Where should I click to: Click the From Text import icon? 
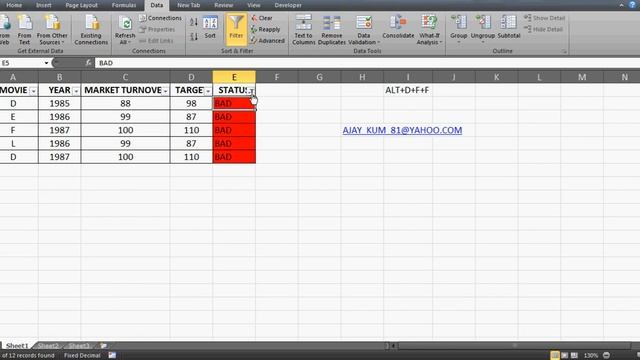(24, 29)
